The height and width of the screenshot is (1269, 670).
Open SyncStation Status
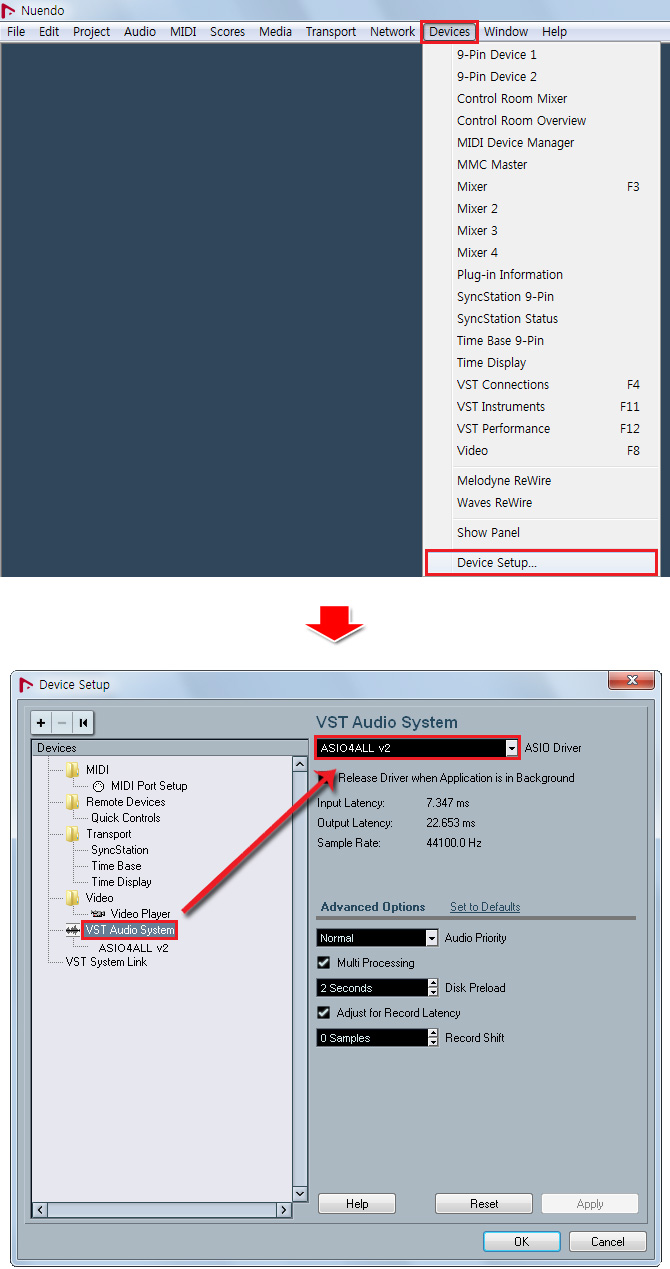point(541,319)
